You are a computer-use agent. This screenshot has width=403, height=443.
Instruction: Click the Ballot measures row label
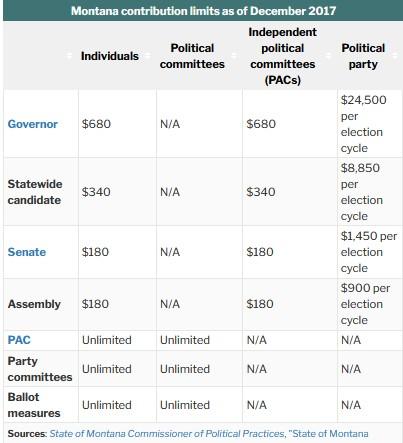(34, 405)
